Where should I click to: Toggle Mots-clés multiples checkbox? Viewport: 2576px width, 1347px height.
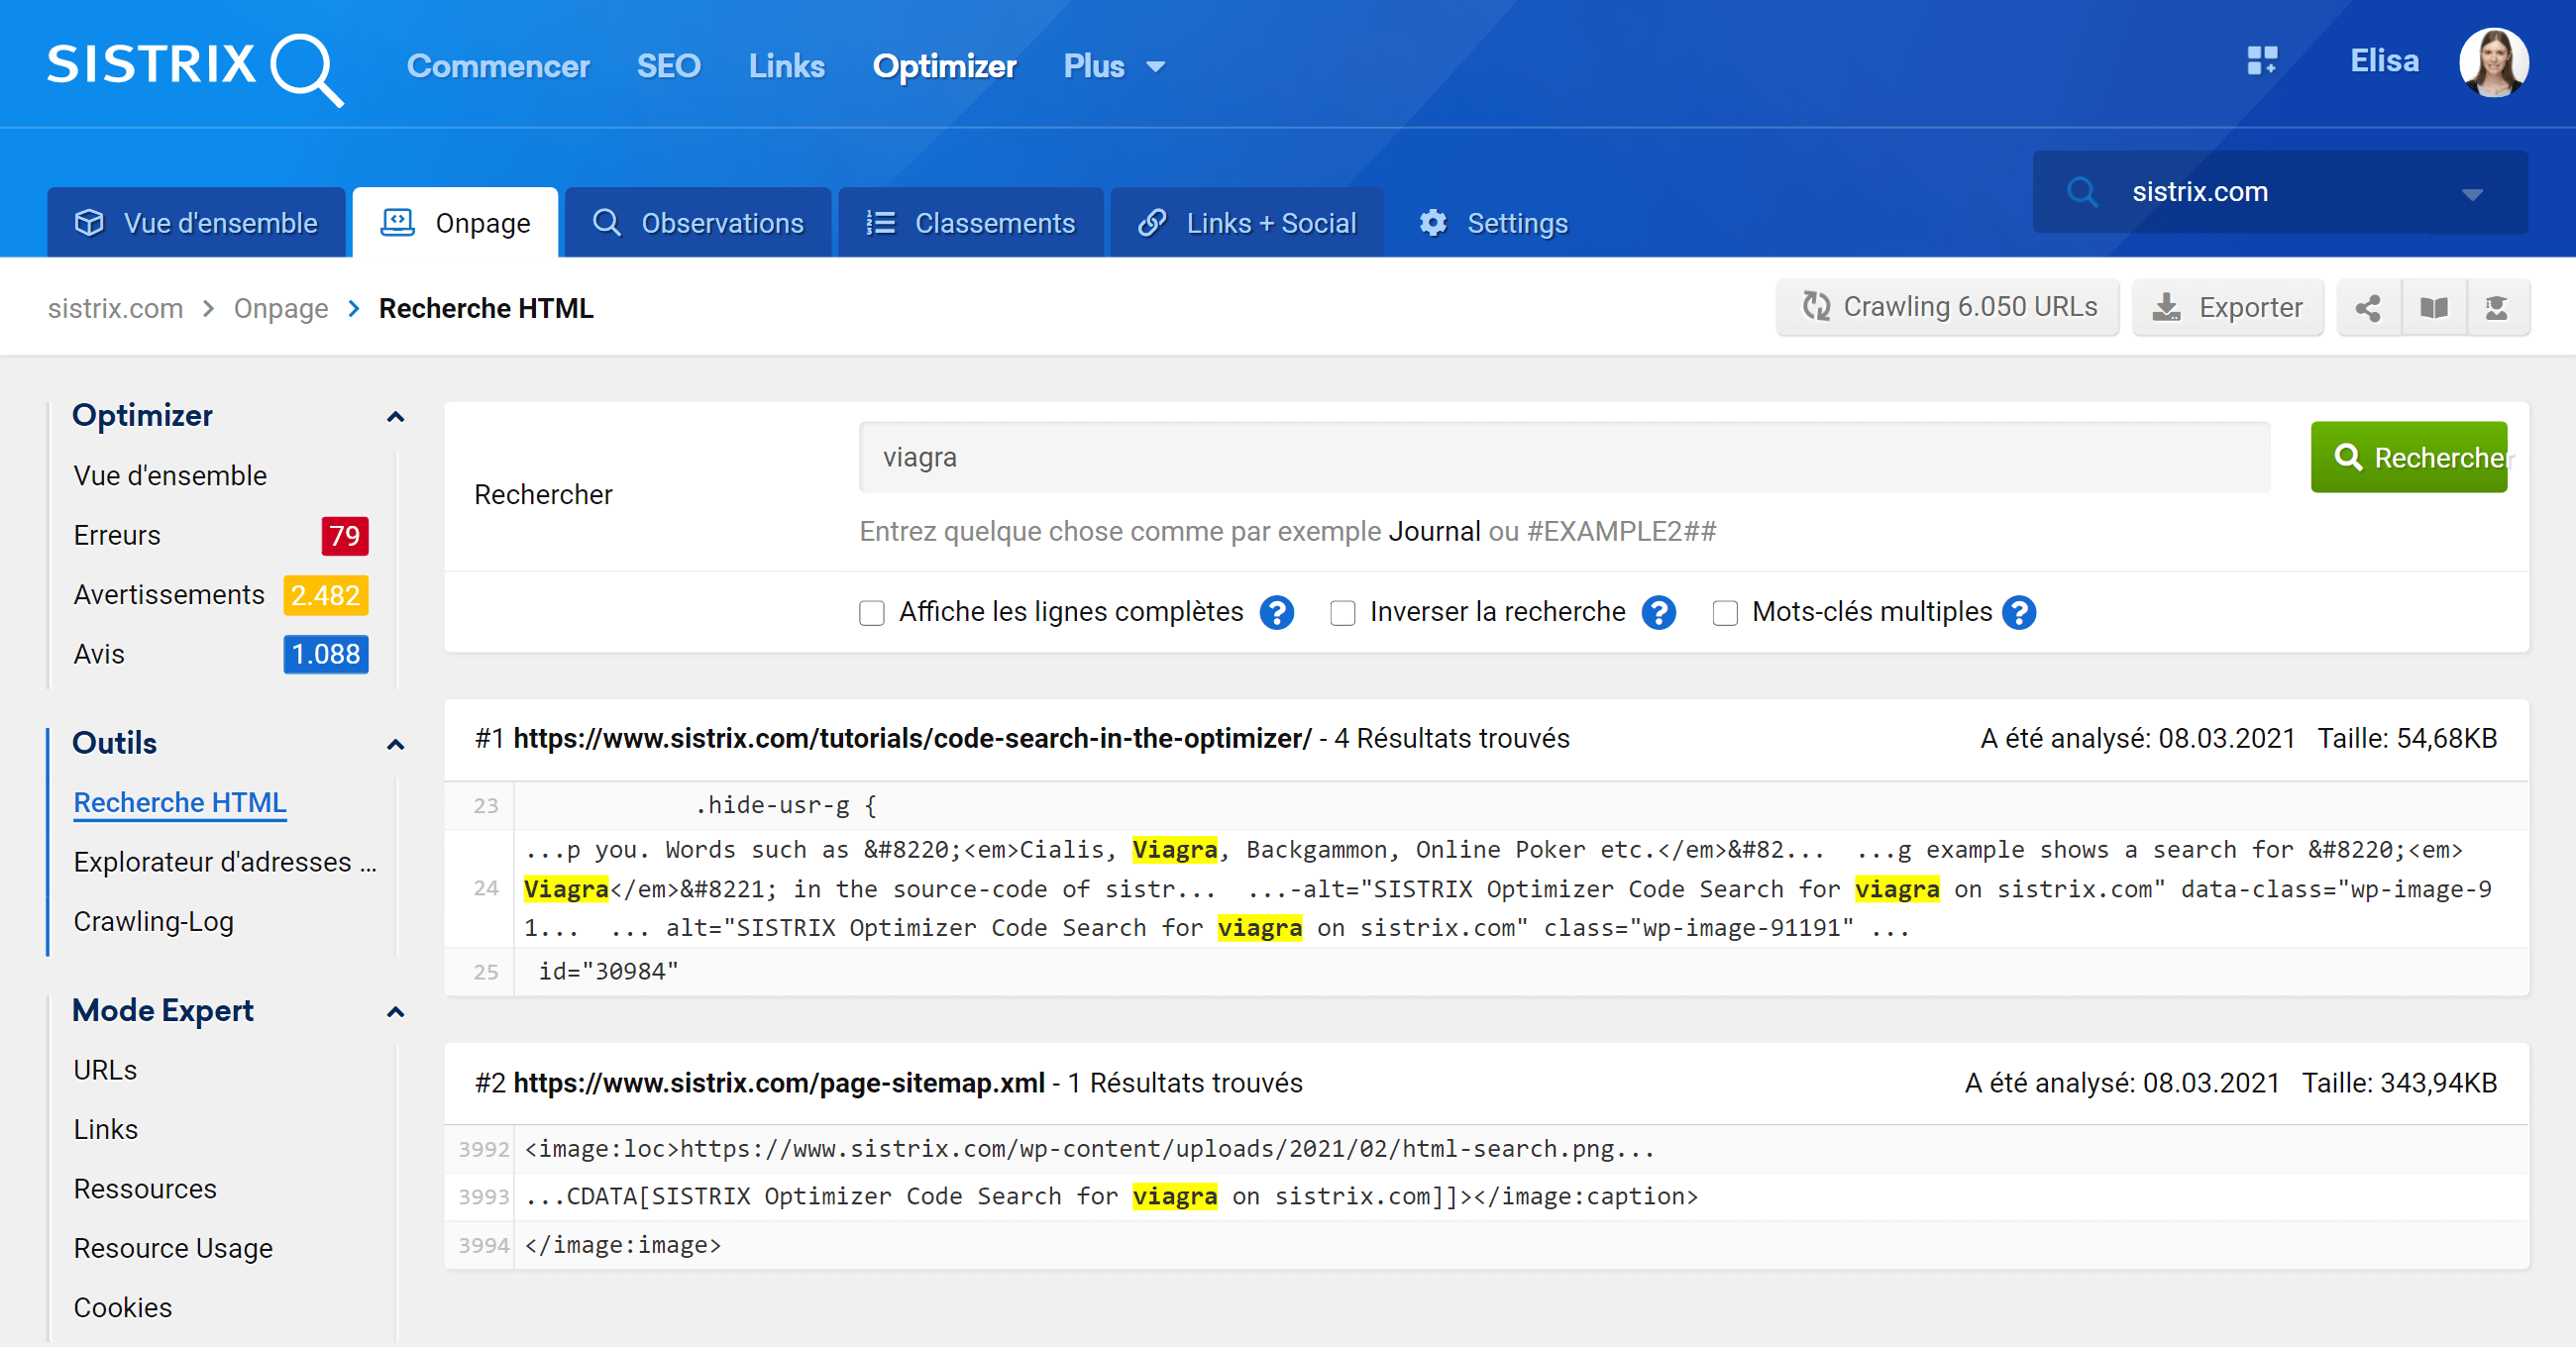(1725, 612)
